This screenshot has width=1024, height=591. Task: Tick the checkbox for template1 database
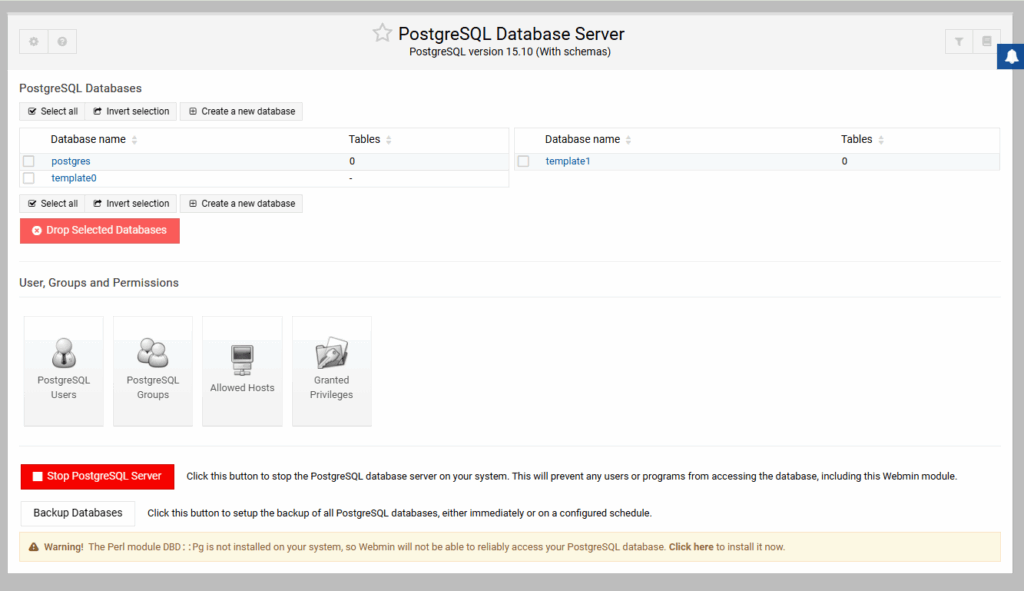[x=523, y=161]
